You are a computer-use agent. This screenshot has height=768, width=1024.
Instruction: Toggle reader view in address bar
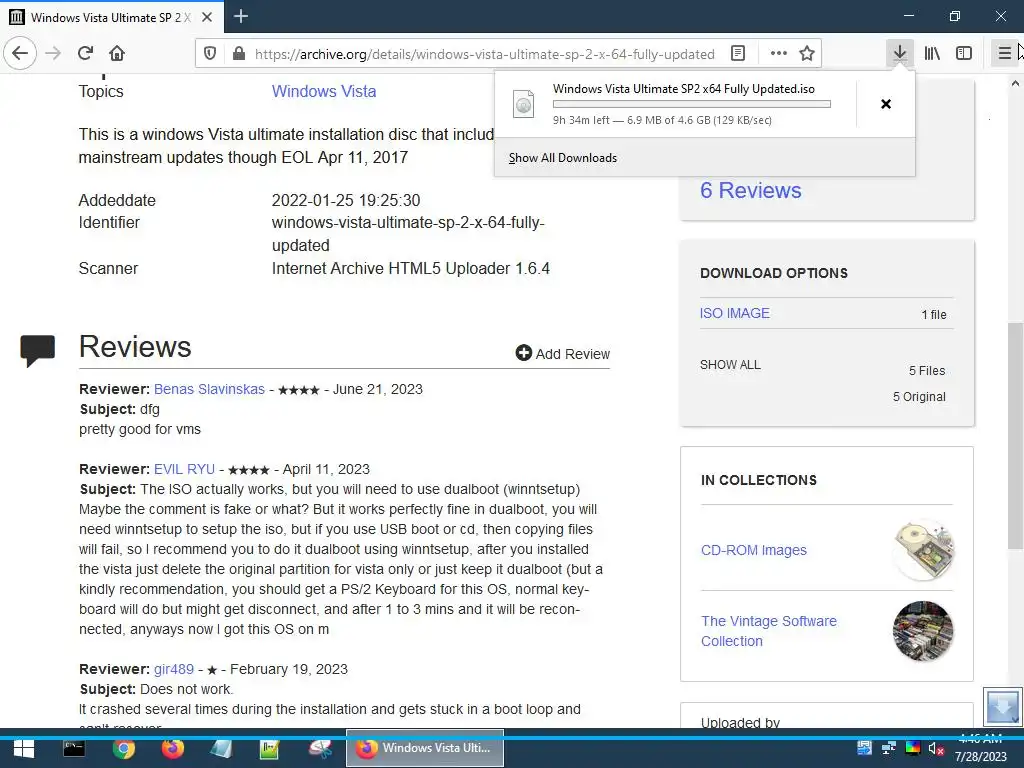click(738, 54)
